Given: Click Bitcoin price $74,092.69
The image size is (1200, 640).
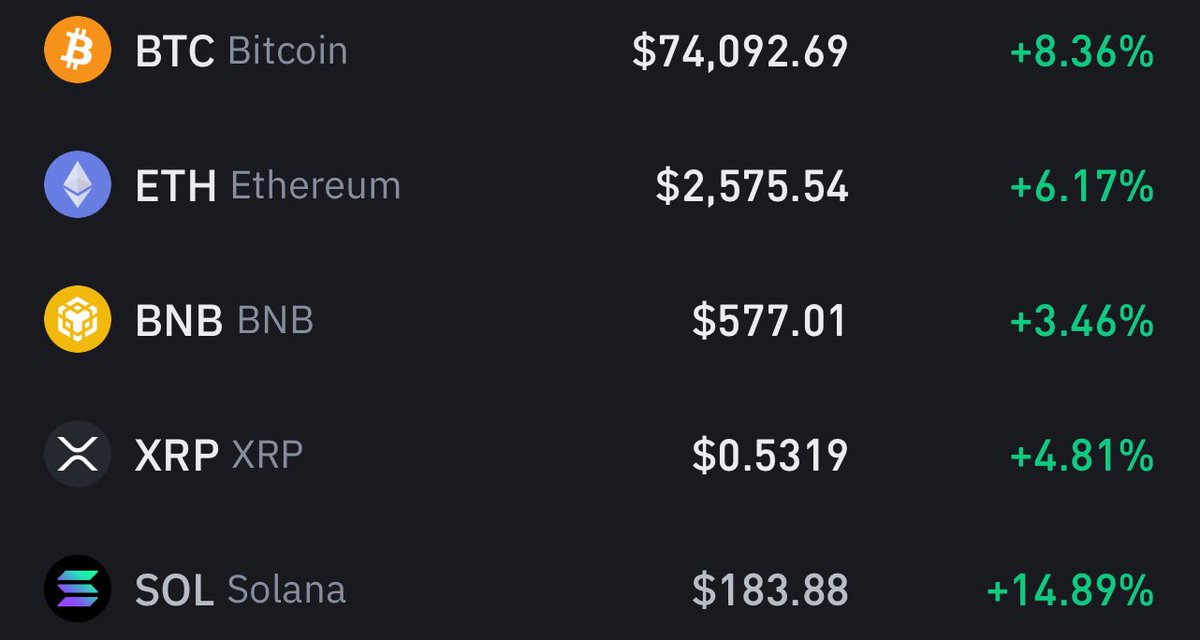Looking at the screenshot, I should point(740,53).
